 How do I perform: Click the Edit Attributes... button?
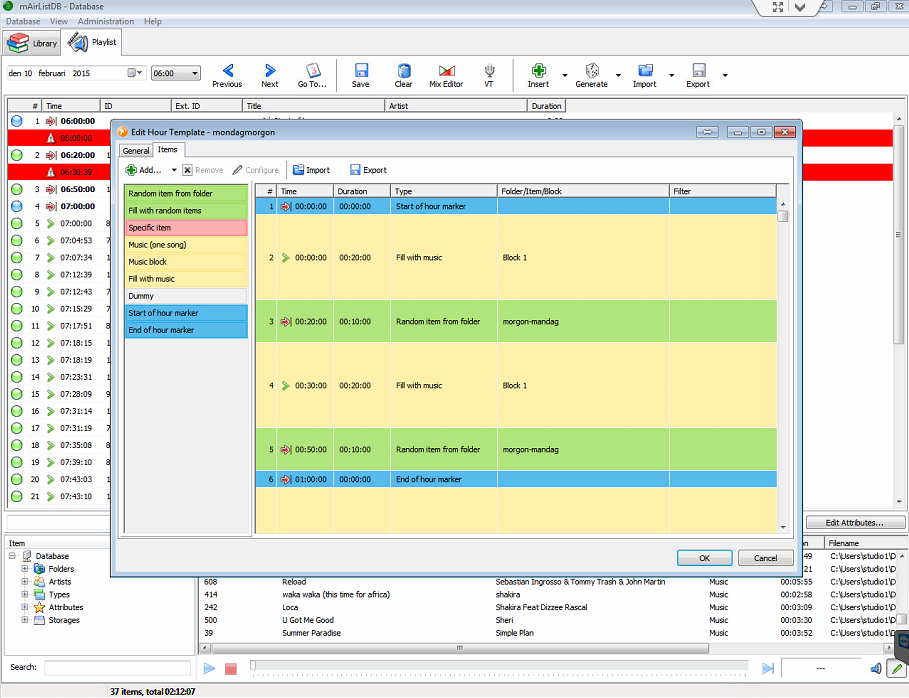[853, 523]
